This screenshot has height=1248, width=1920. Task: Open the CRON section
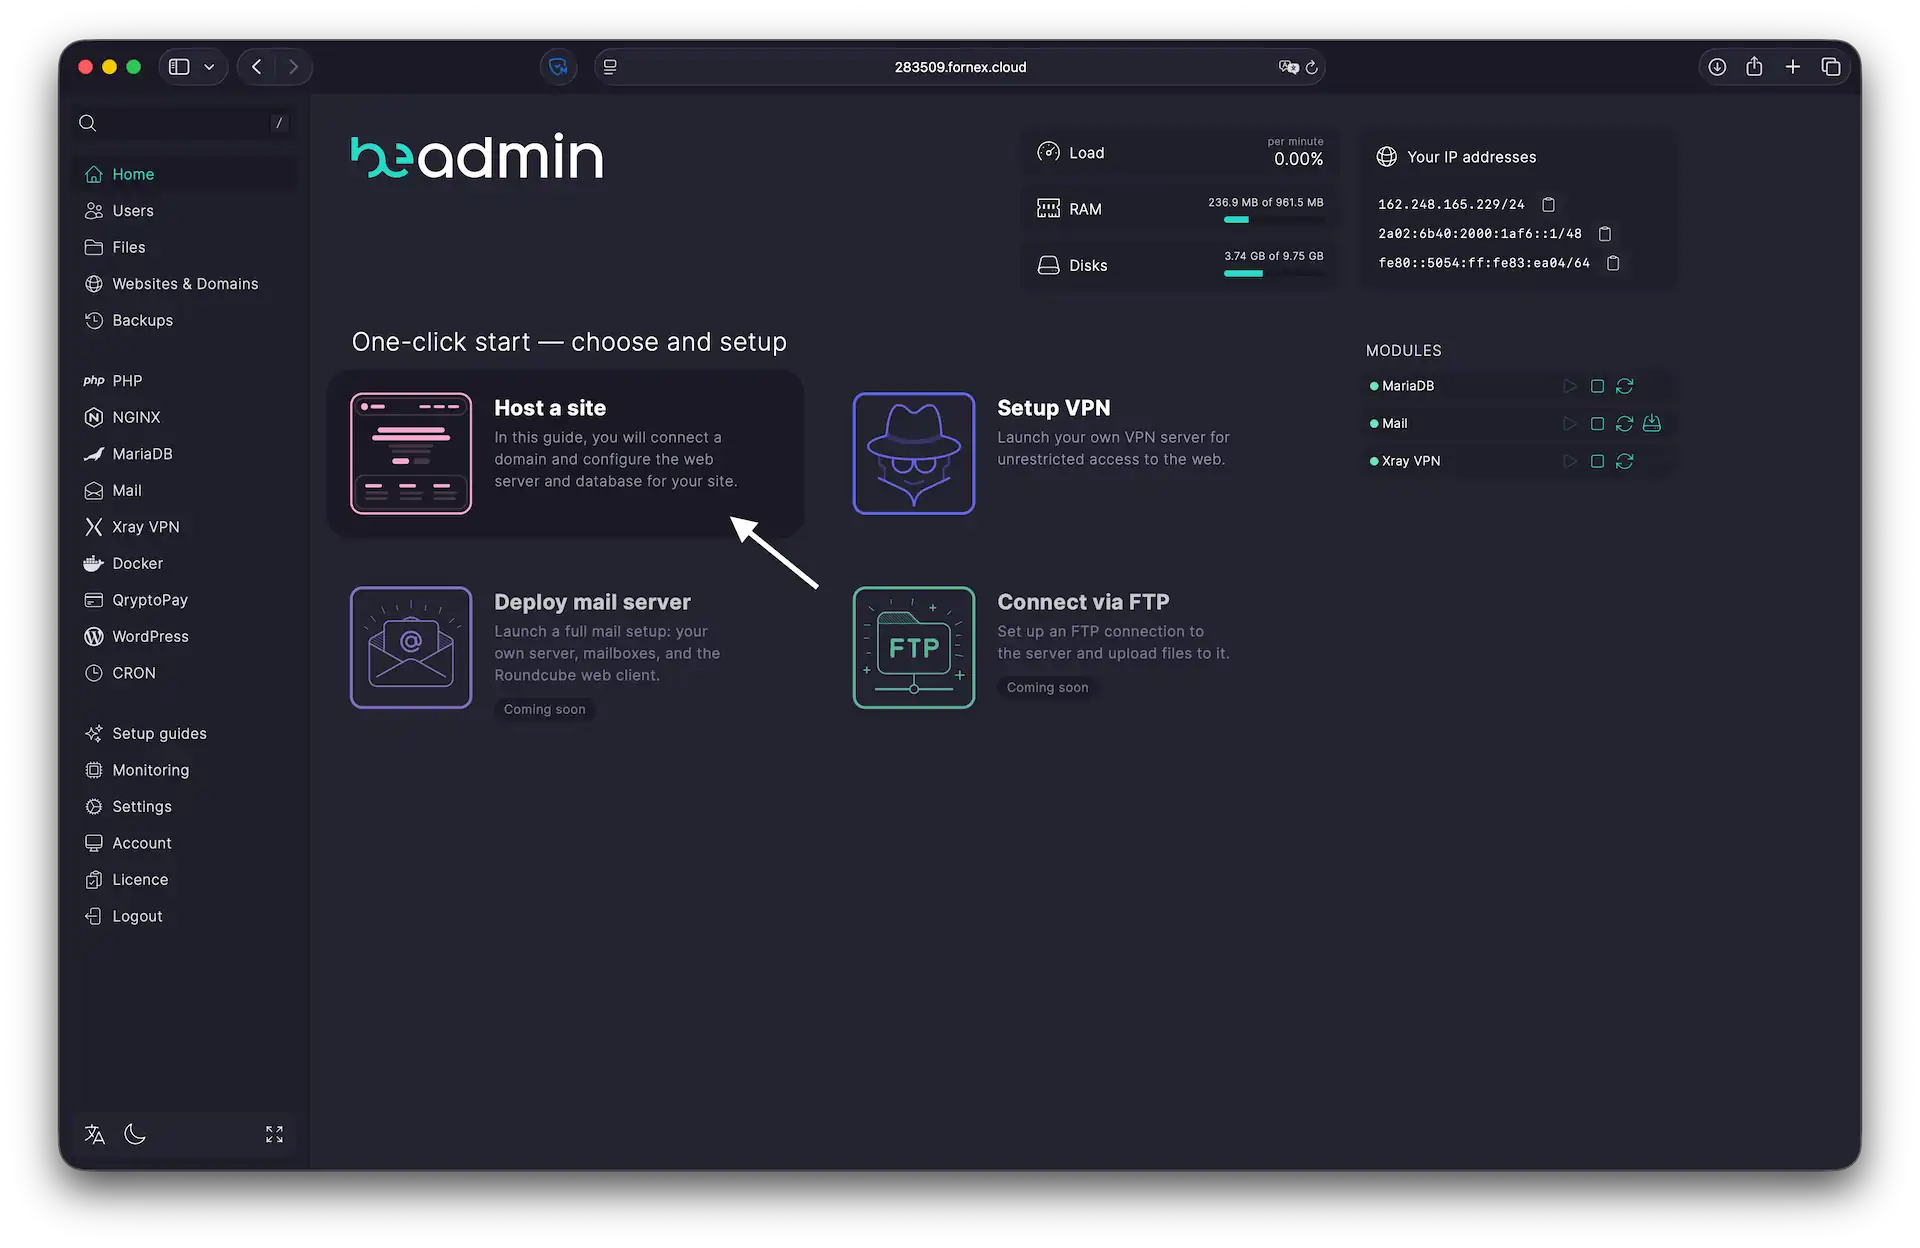(x=133, y=672)
